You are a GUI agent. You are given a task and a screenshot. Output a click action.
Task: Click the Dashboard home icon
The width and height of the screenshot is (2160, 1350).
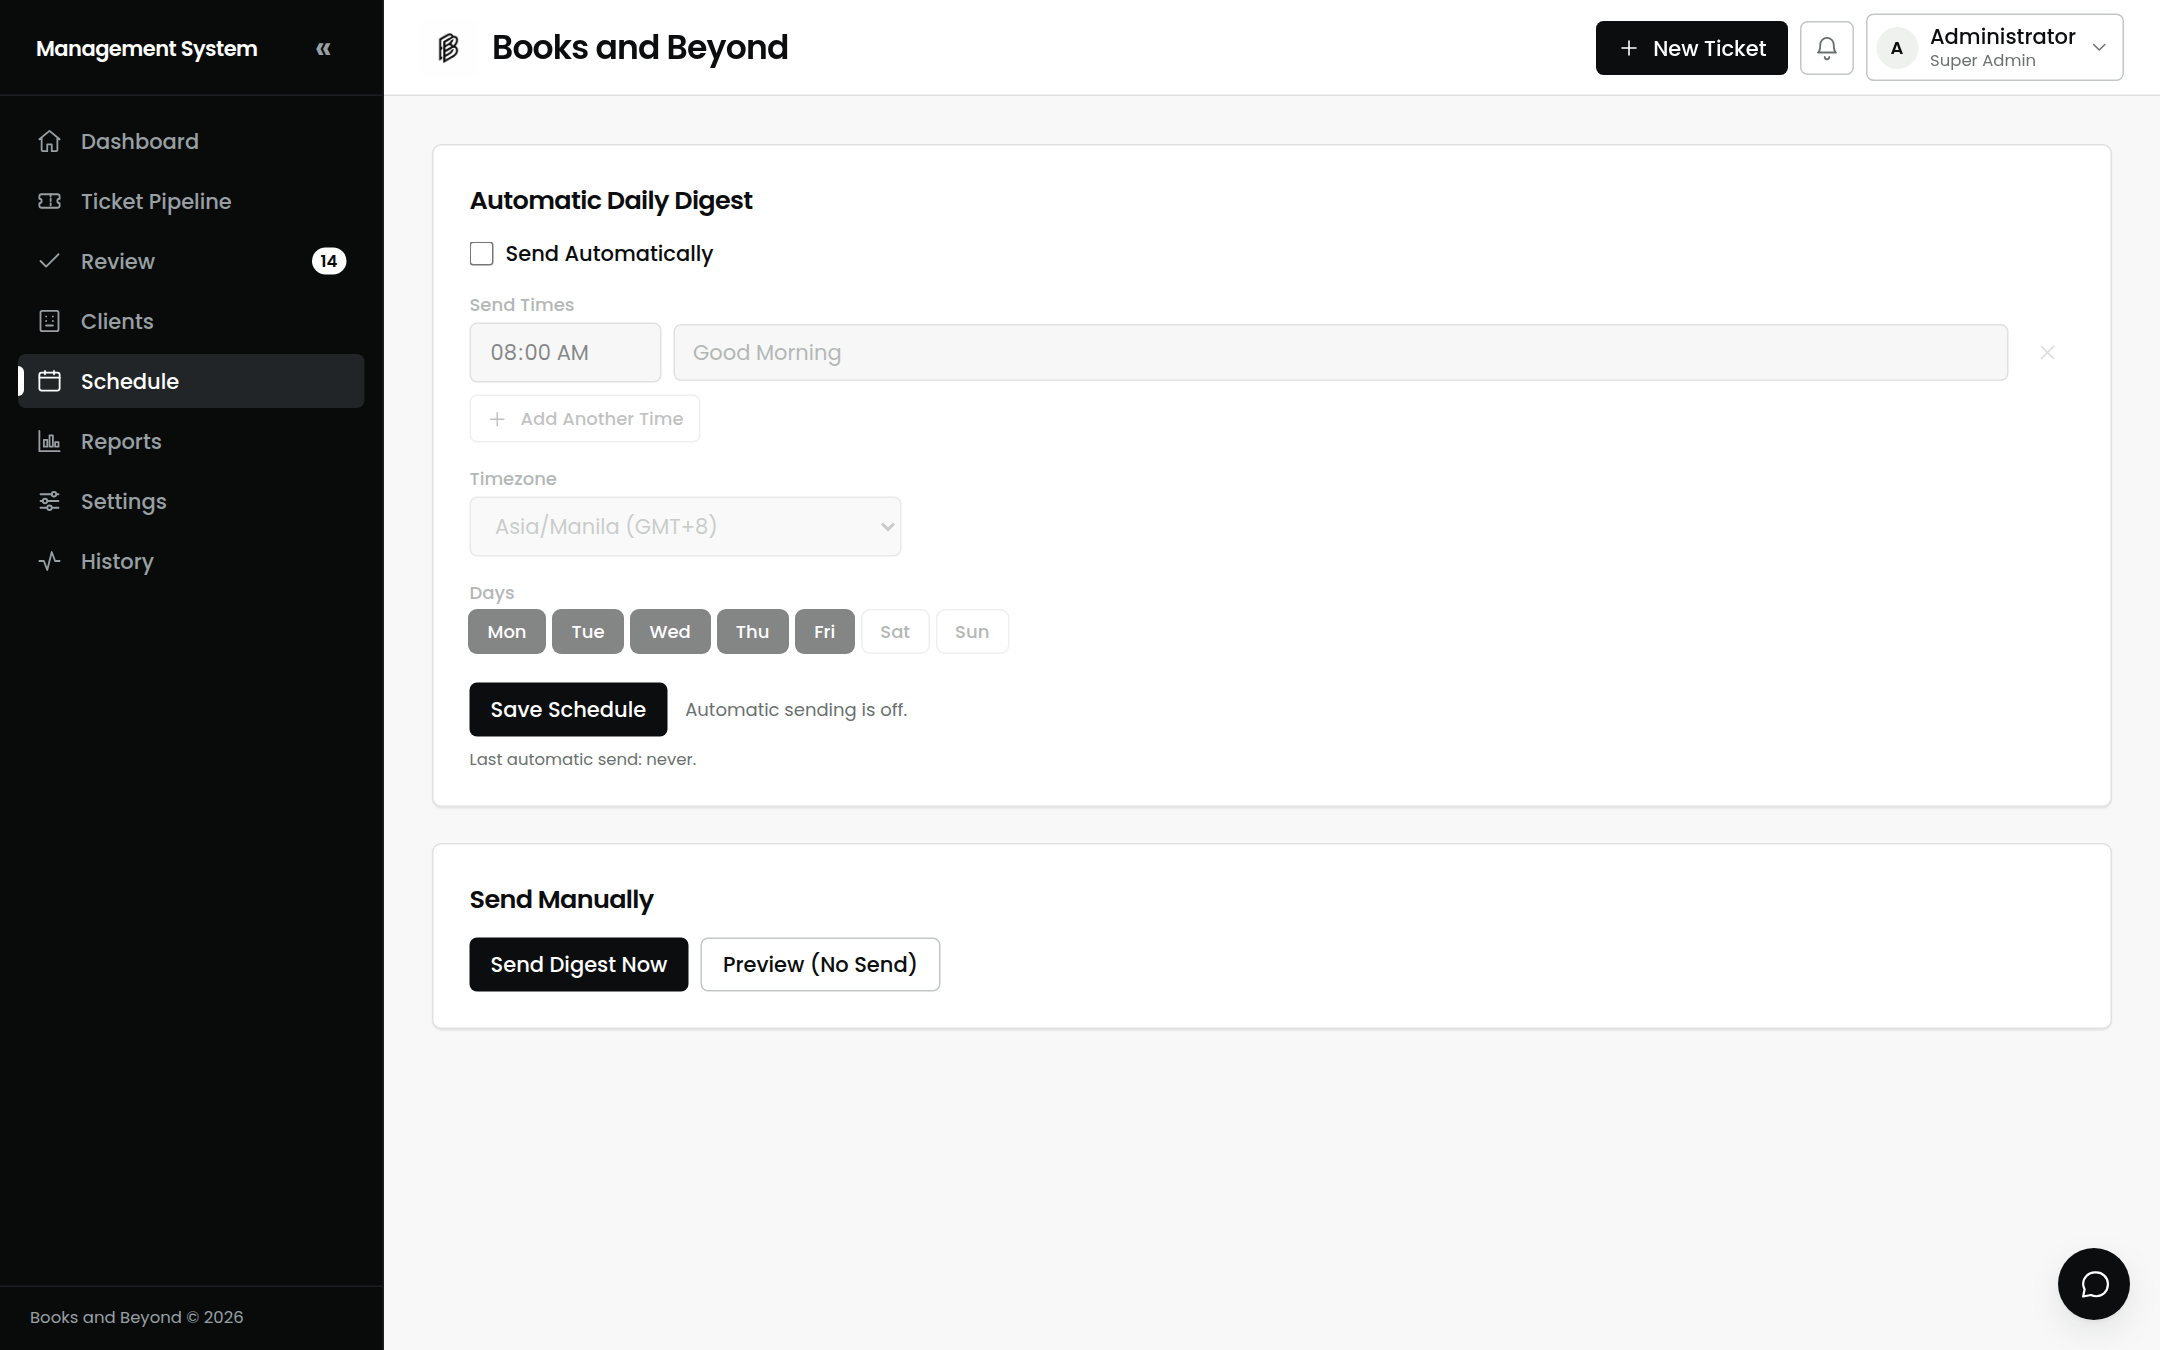click(49, 141)
